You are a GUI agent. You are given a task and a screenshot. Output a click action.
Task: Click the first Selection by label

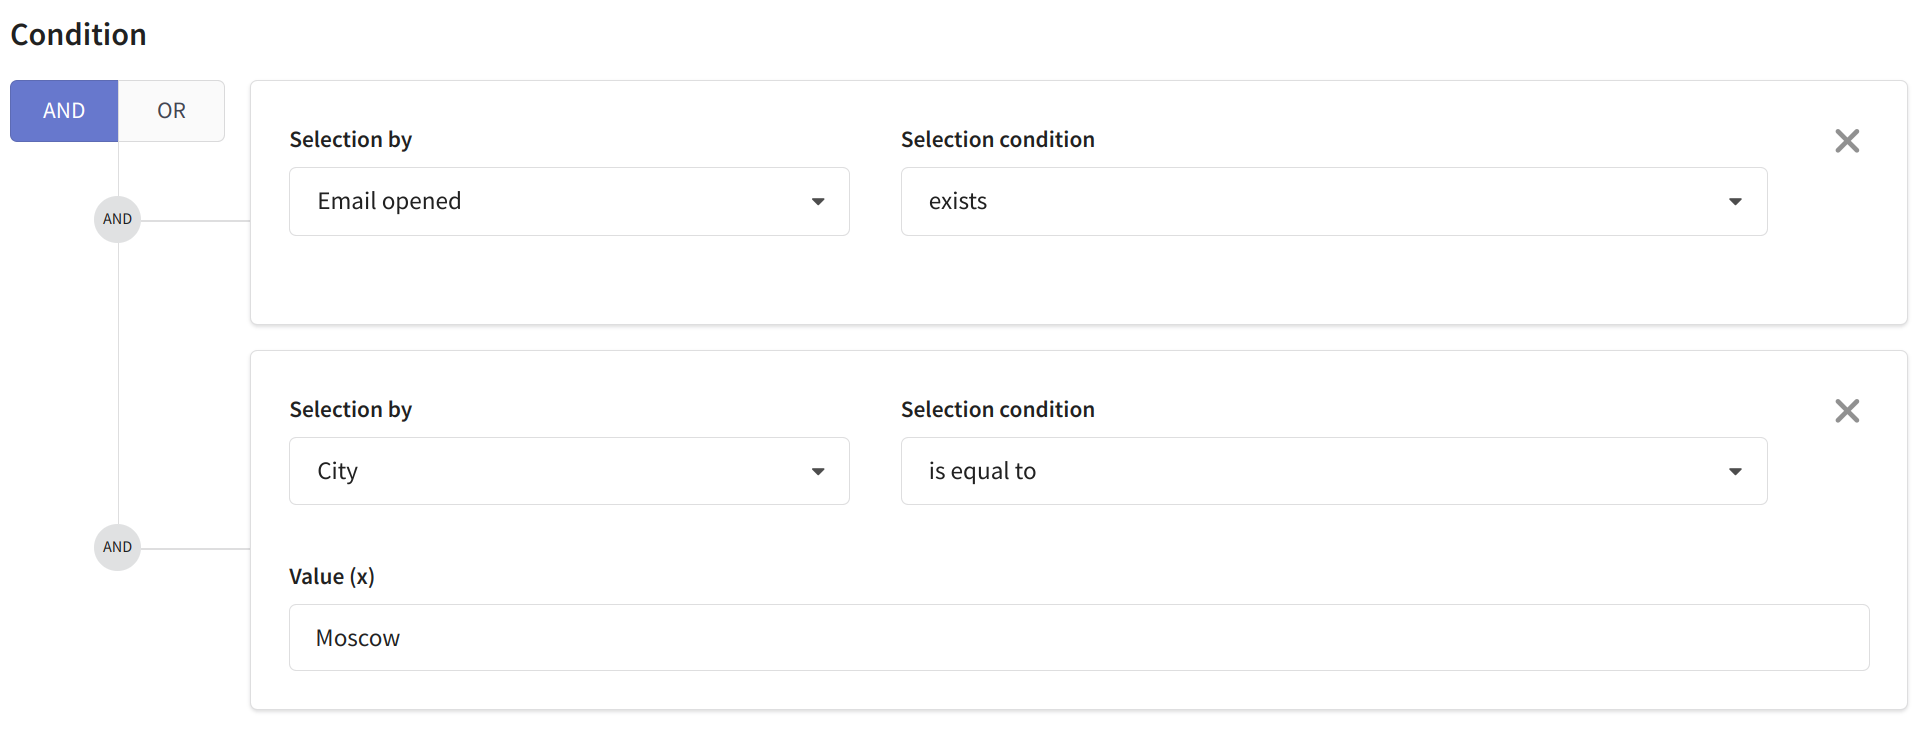tap(350, 140)
